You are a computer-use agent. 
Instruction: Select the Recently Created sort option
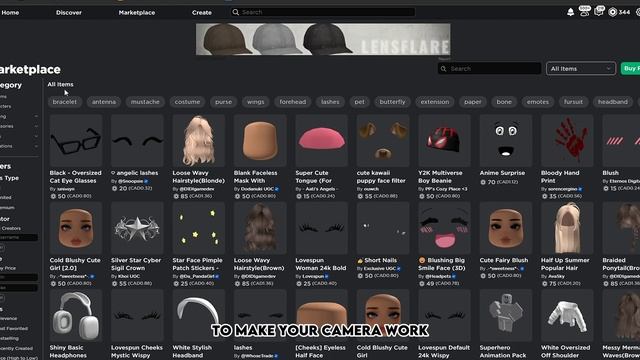(x=16, y=348)
